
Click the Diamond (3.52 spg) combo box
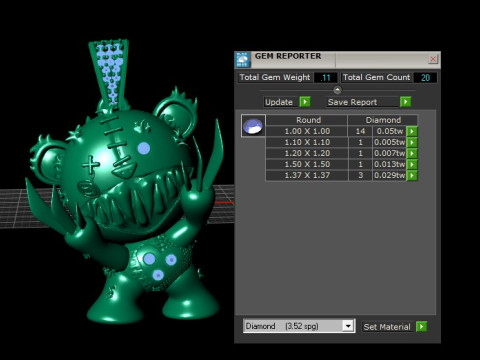[x=298, y=326]
